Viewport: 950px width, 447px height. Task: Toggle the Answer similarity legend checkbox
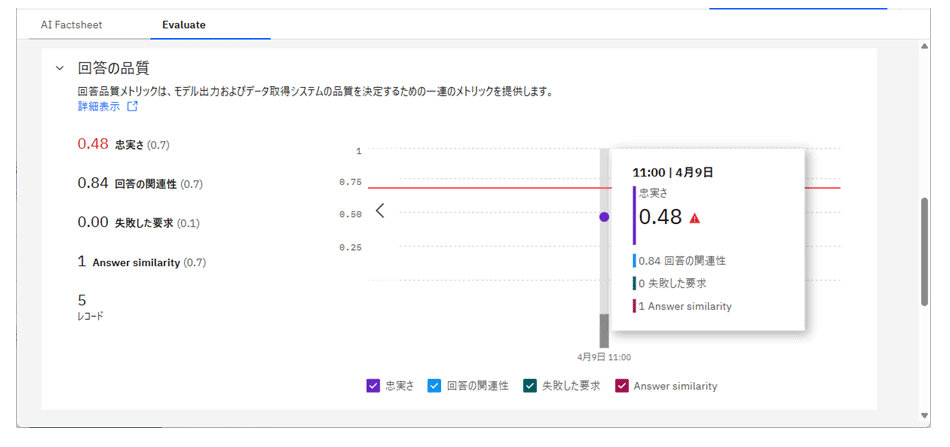621,385
